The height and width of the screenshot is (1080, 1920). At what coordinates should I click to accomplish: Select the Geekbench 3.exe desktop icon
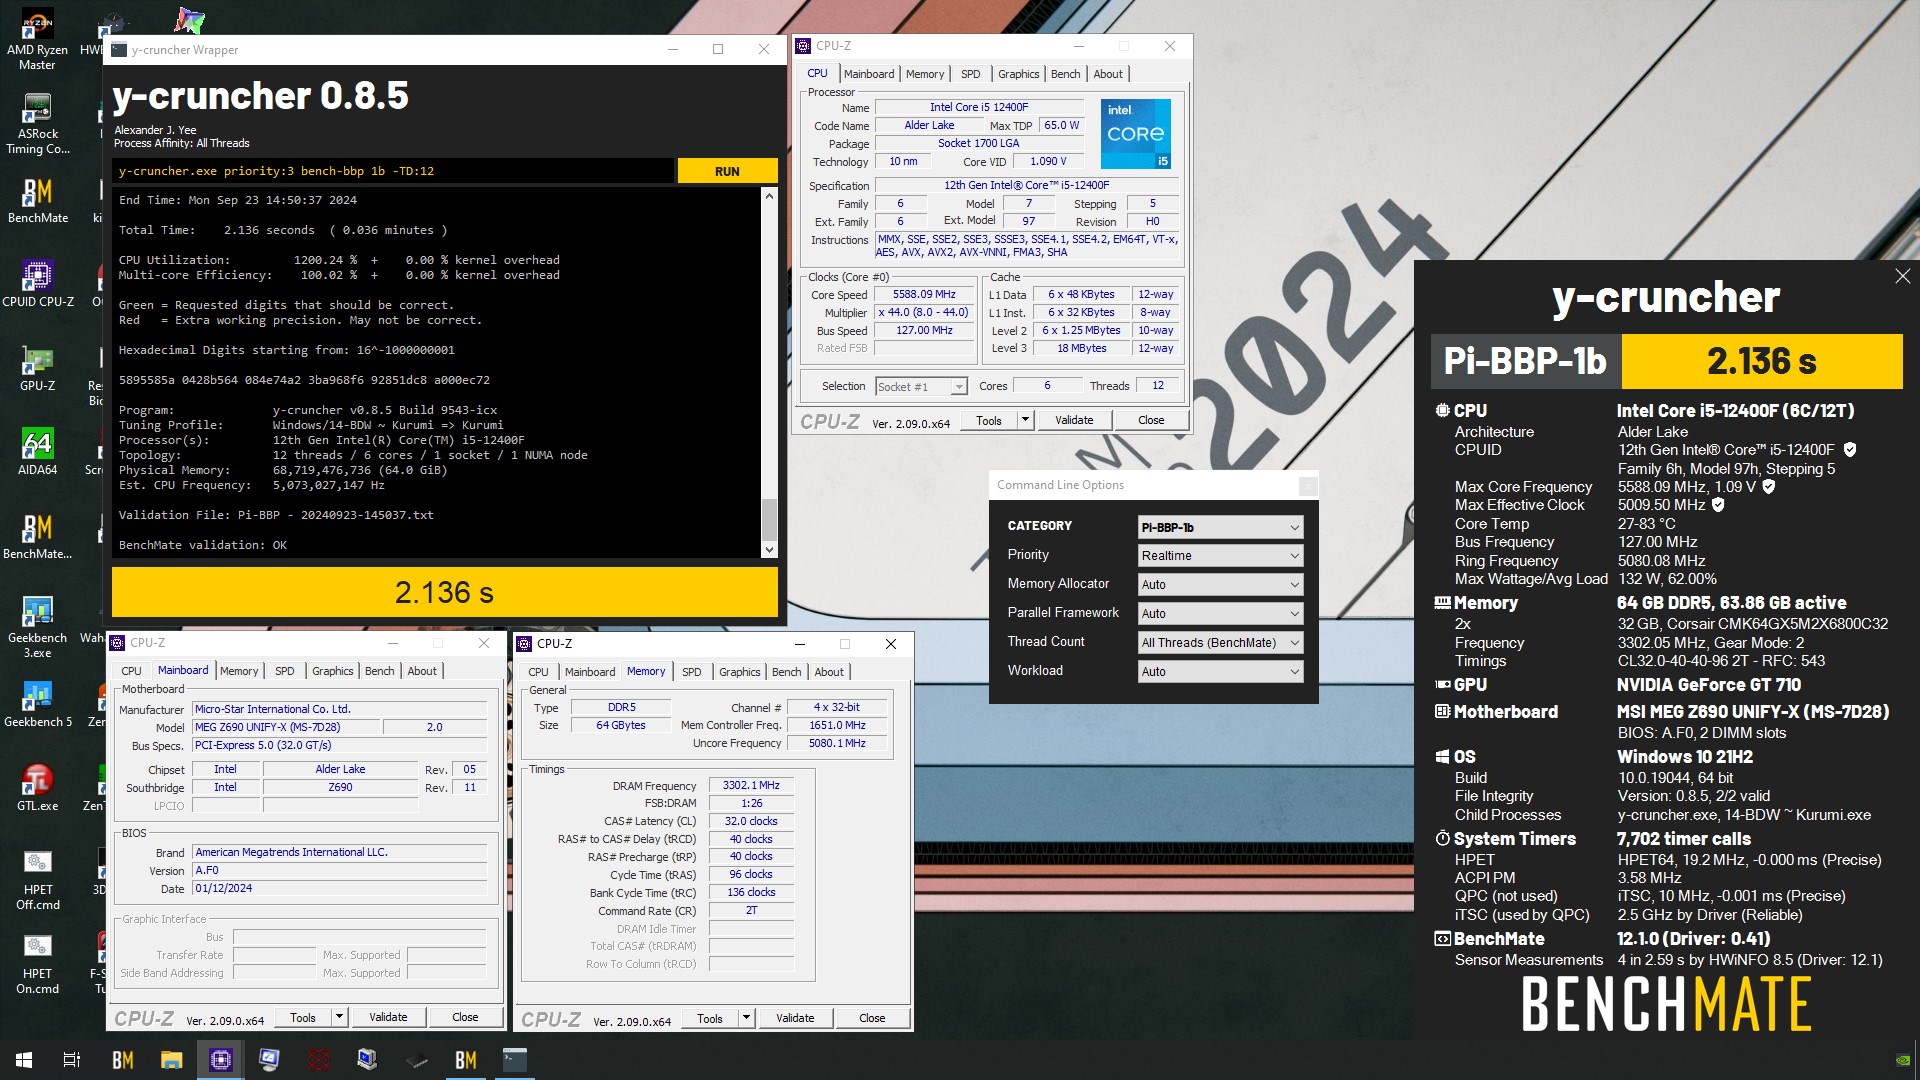37,627
